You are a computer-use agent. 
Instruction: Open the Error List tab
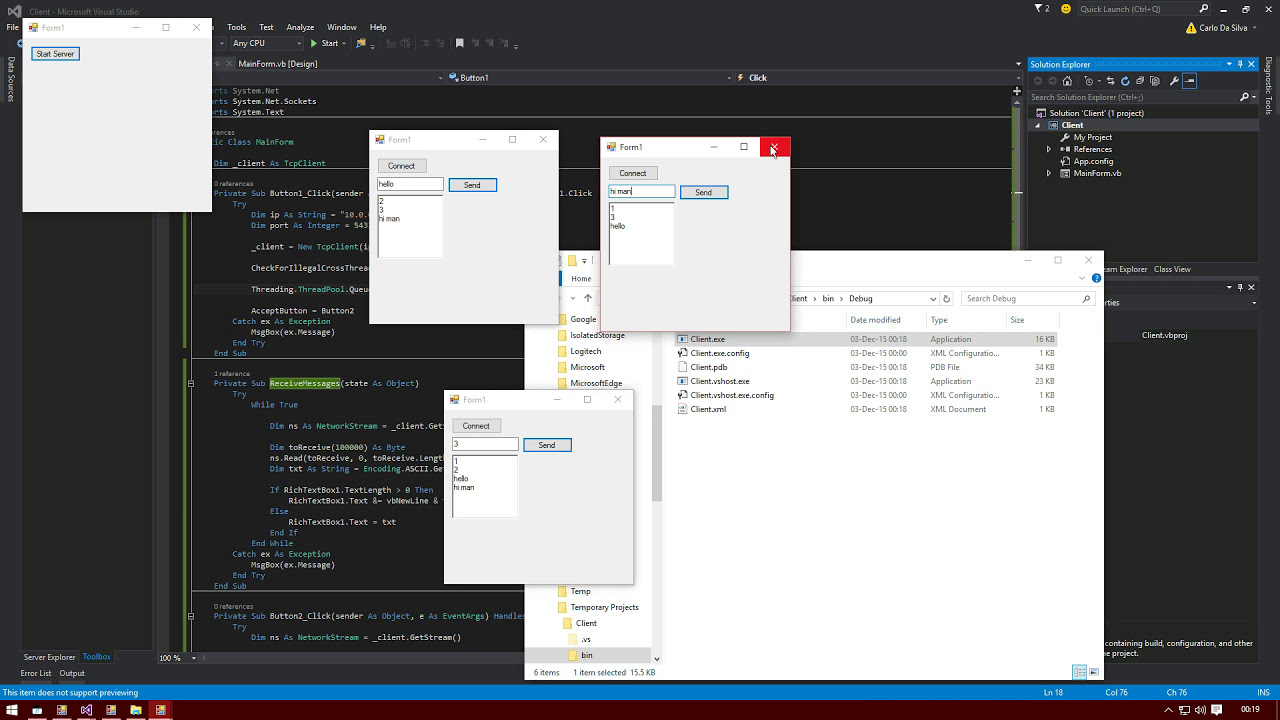36,673
